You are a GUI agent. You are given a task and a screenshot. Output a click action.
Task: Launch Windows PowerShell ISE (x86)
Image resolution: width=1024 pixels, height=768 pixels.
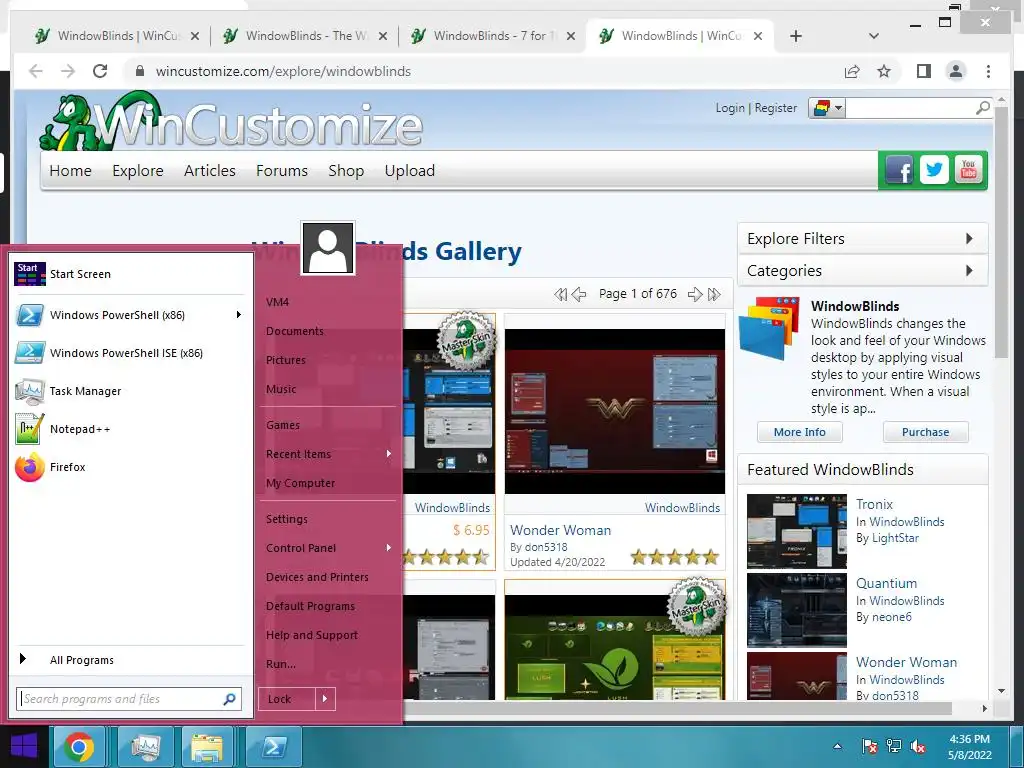coord(128,353)
